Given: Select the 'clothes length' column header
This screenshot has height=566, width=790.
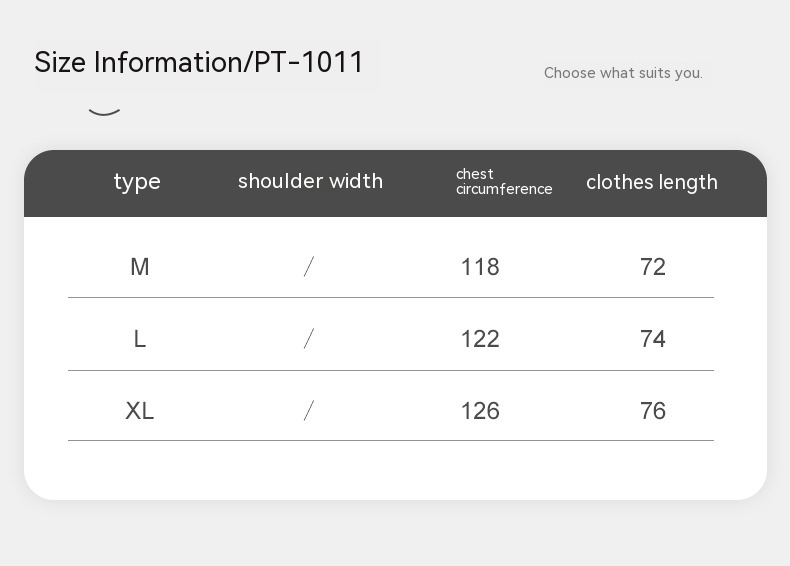Looking at the screenshot, I should tap(652, 182).
